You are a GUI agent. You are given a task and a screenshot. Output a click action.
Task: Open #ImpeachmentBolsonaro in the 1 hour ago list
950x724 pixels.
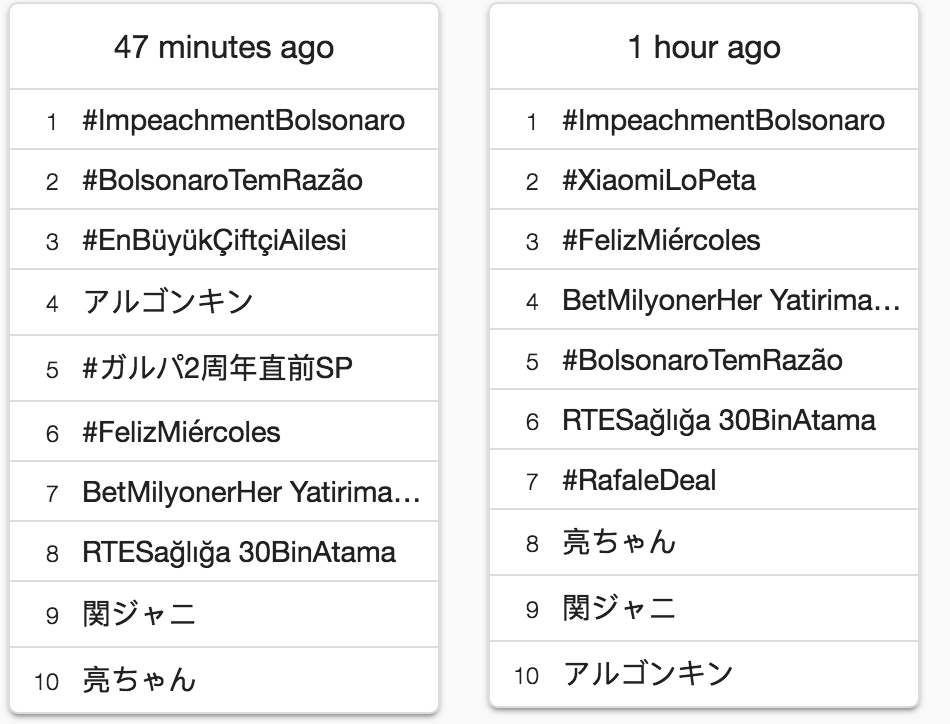point(723,121)
